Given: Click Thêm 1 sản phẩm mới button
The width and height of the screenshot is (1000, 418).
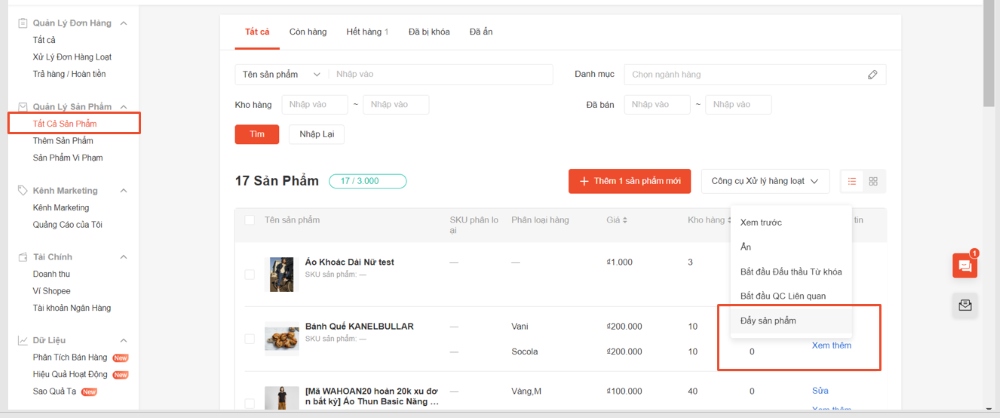Looking at the screenshot, I should (629, 181).
